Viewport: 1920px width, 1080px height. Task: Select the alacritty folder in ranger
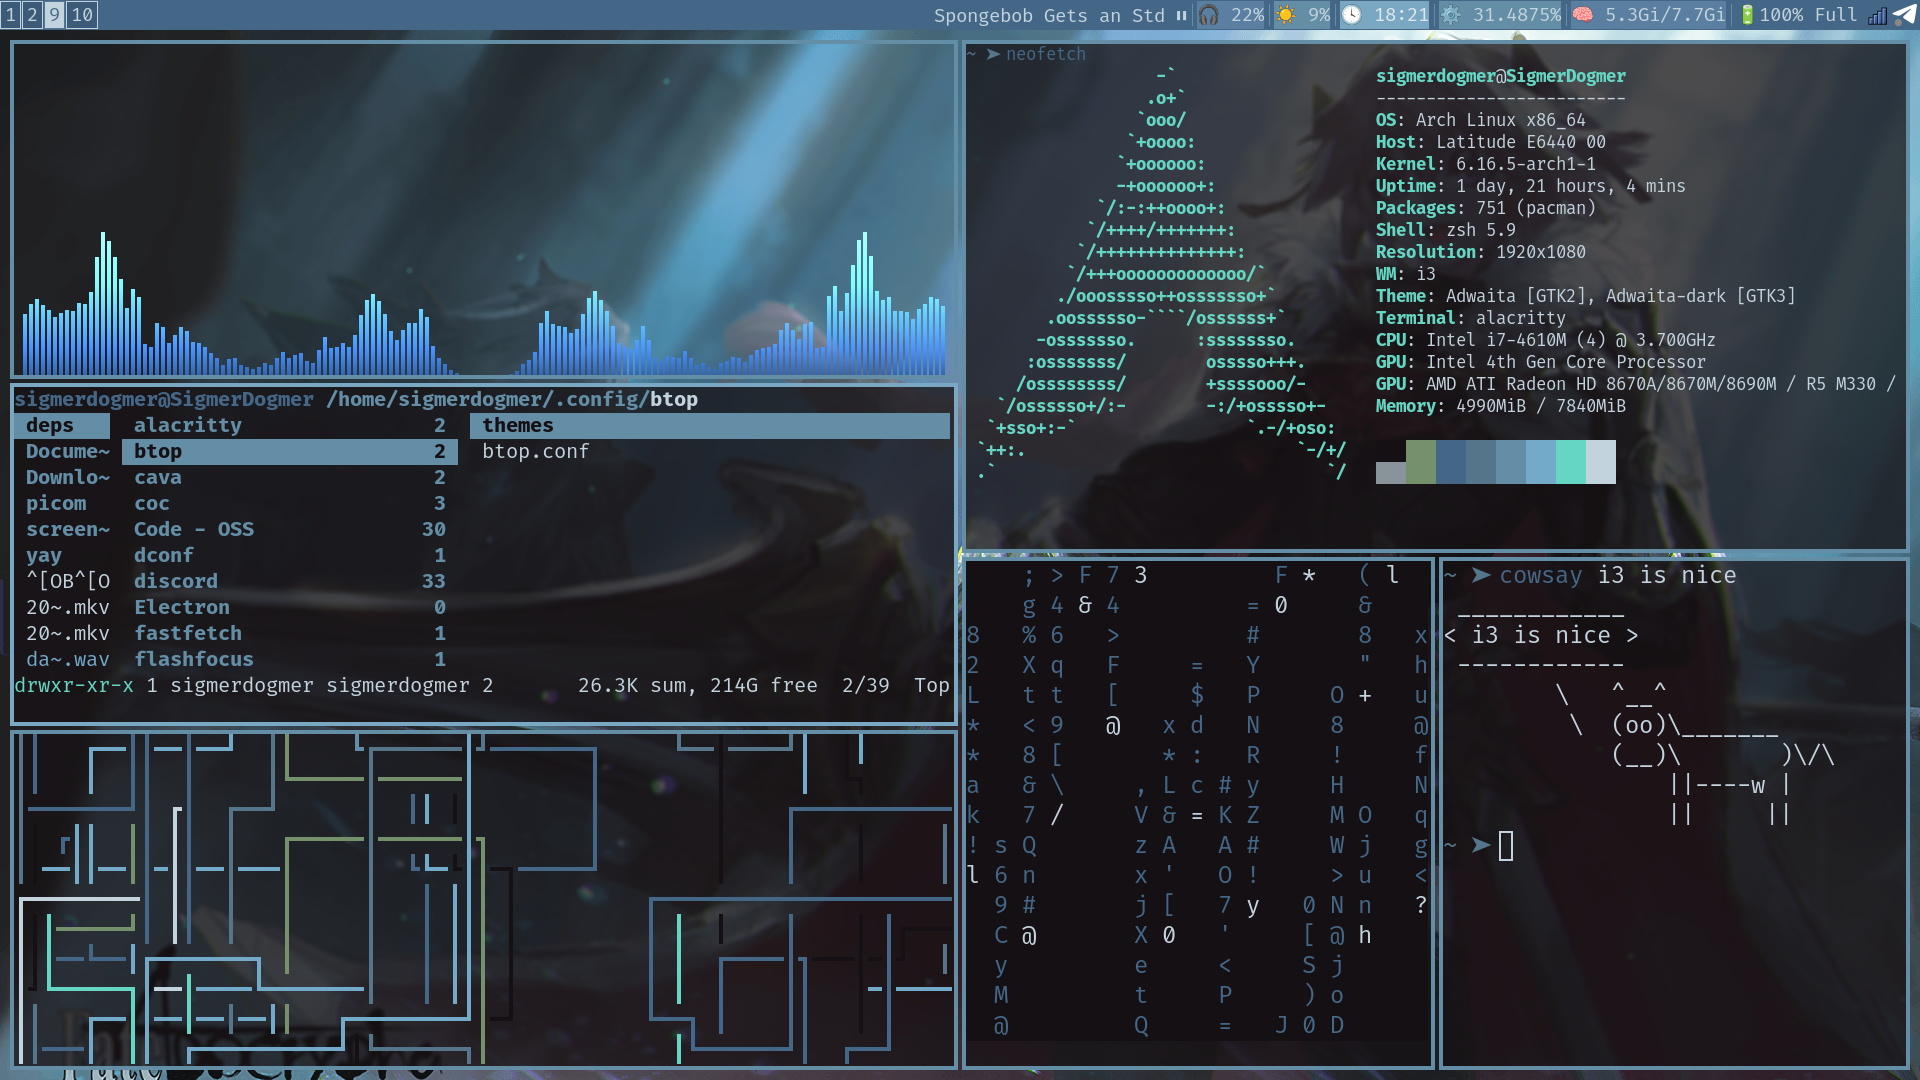[188, 425]
